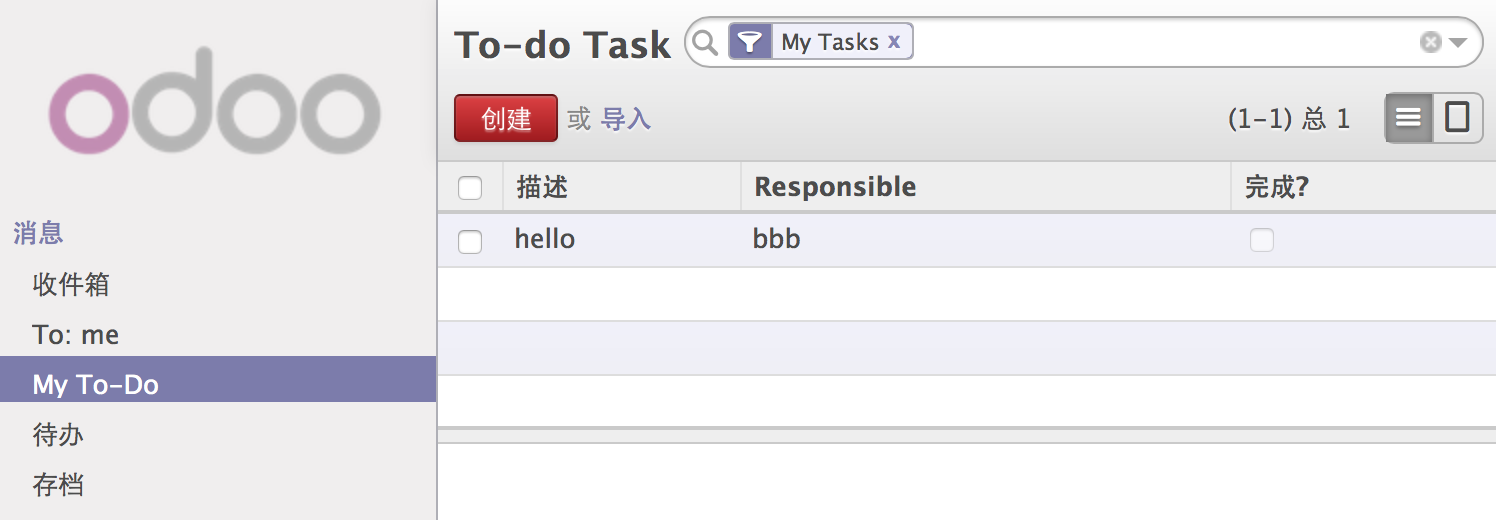Screen dimensions: 1496x520
Task: Click the 创建 button
Action: pos(506,119)
